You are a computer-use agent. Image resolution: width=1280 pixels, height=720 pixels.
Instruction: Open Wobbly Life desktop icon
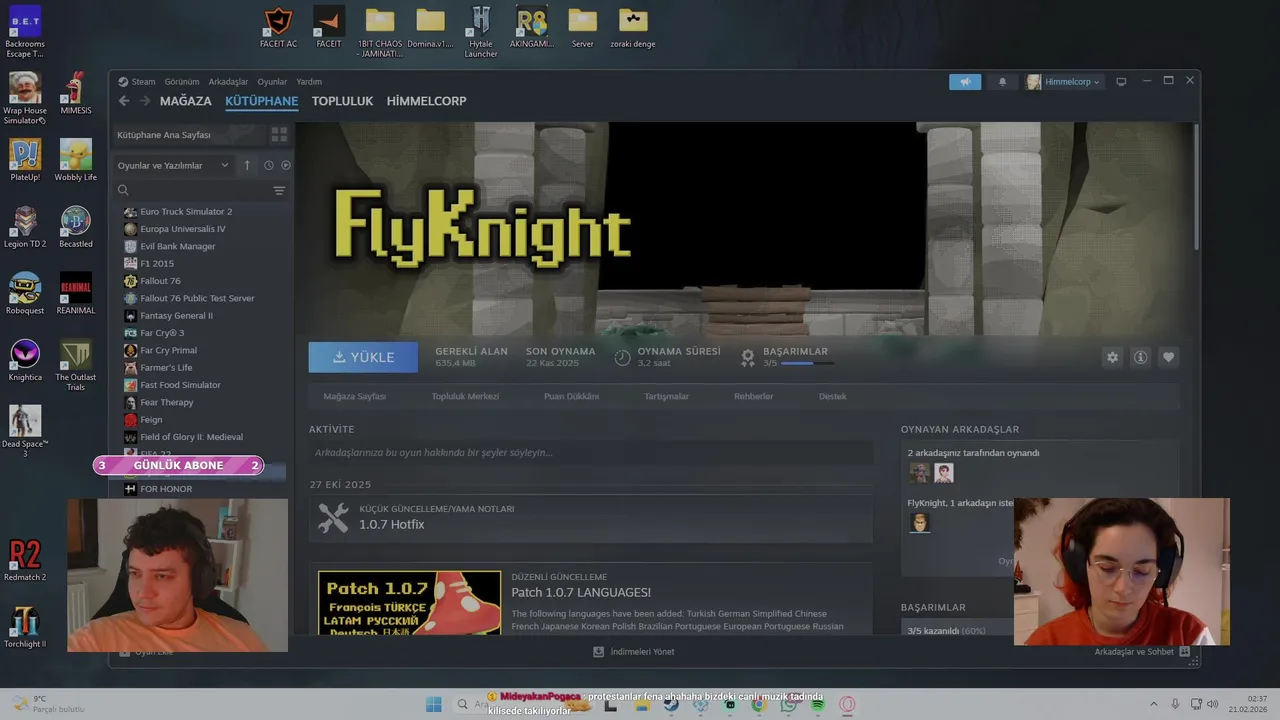pos(75,160)
